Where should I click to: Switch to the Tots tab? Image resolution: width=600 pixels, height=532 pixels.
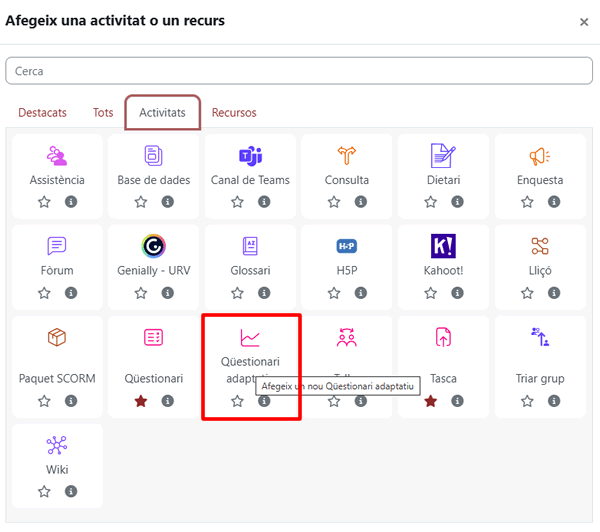(x=103, y=113)
